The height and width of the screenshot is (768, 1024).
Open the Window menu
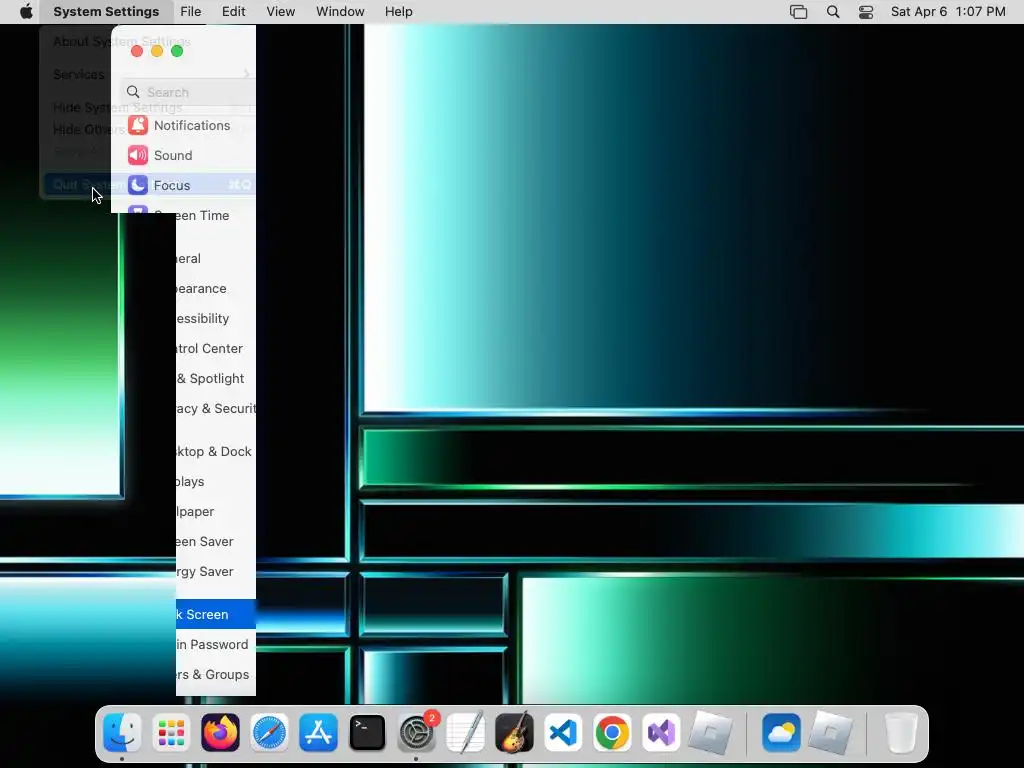tap(340, 12)
